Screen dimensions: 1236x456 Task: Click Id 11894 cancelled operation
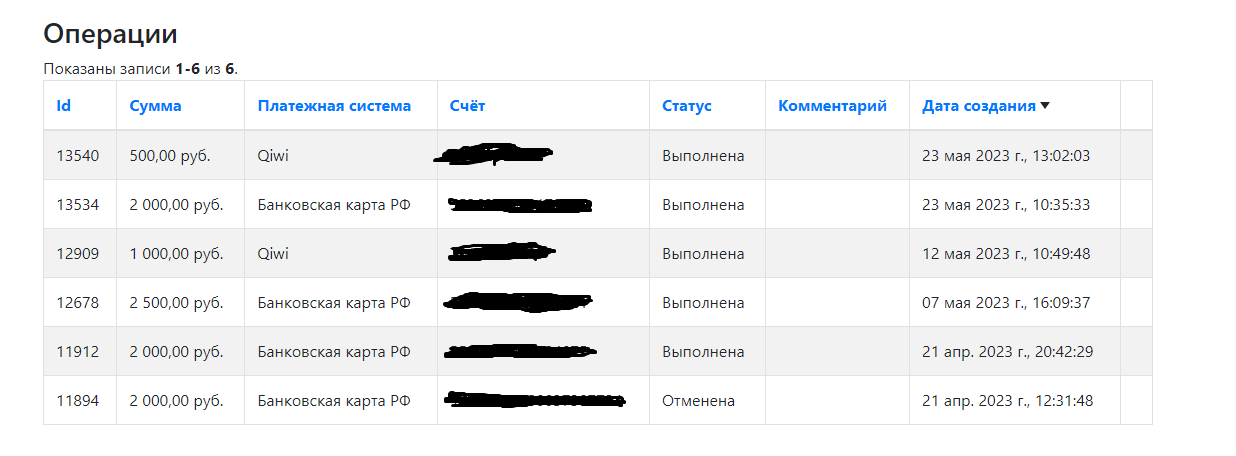pos(78,401)
